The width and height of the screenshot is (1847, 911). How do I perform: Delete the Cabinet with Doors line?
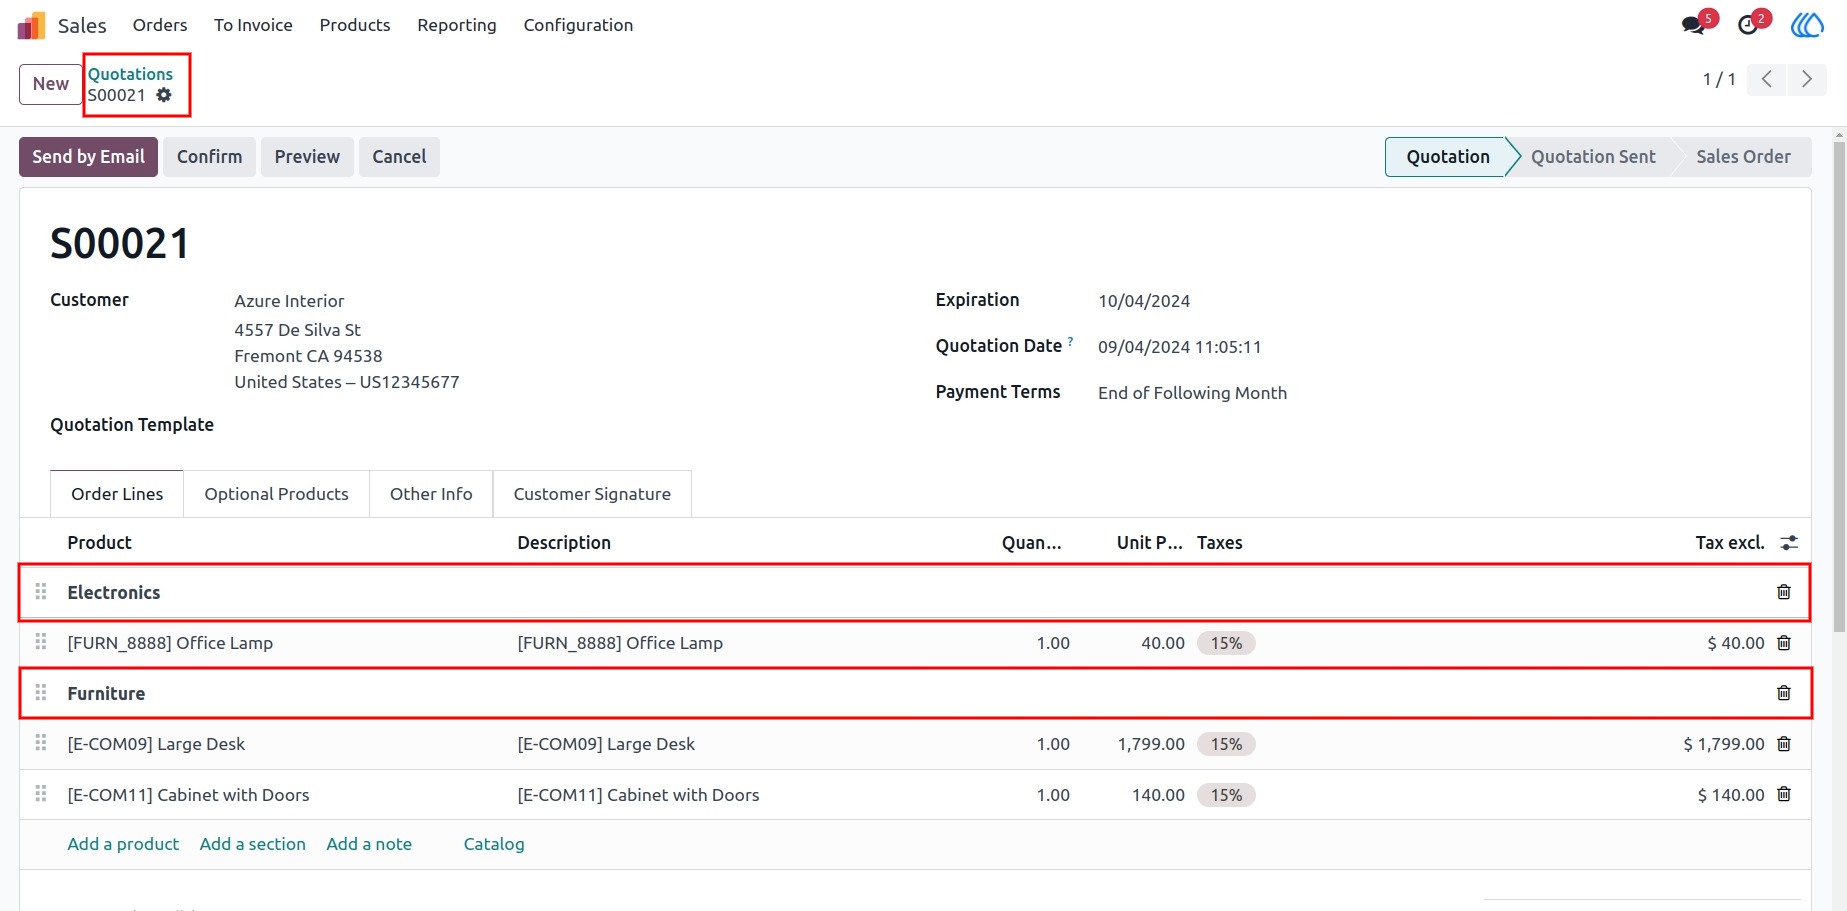(1783, 794)
